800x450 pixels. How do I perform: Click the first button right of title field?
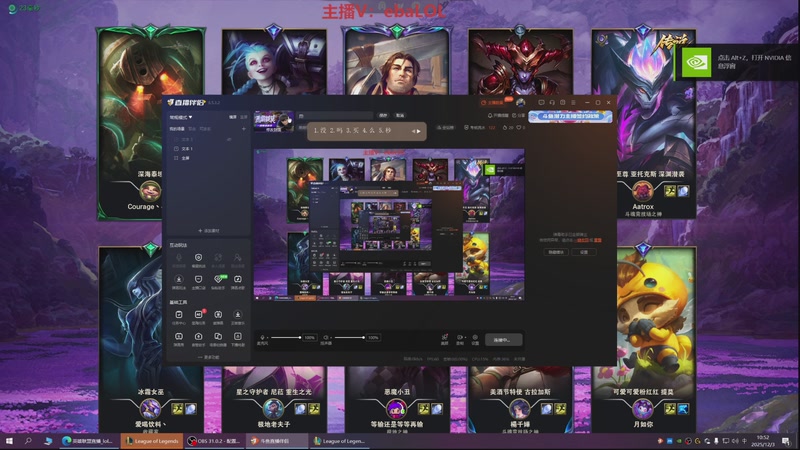(383, 116)
